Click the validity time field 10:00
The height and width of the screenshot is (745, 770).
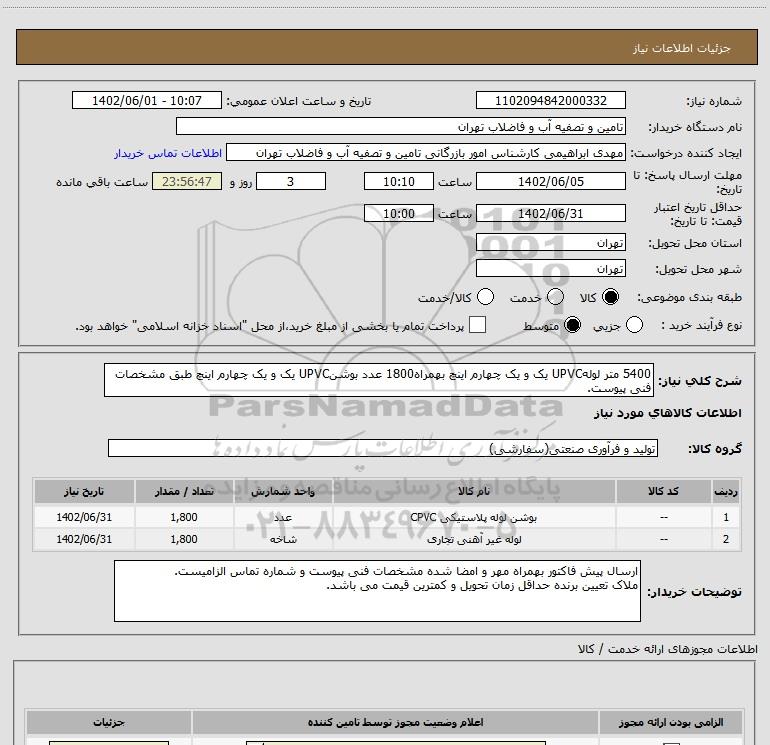(399, 214)
